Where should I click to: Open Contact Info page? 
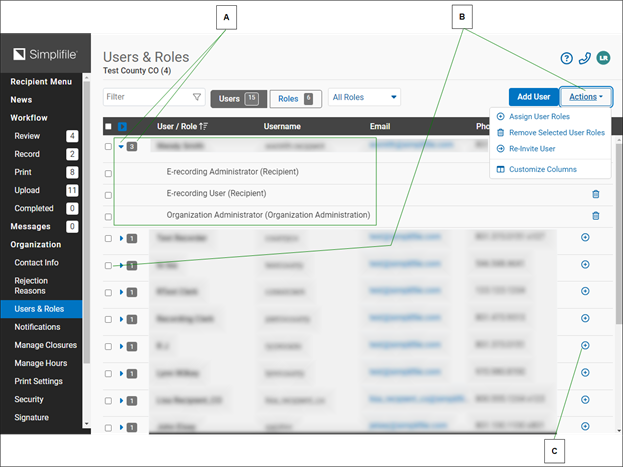coord(37,263)
